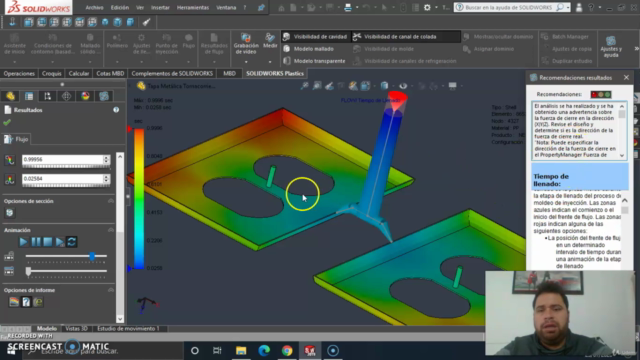The height and width of the screenshot is (360, 640).
Task: Step the minimum value spinner
Action: coord(107,179)
